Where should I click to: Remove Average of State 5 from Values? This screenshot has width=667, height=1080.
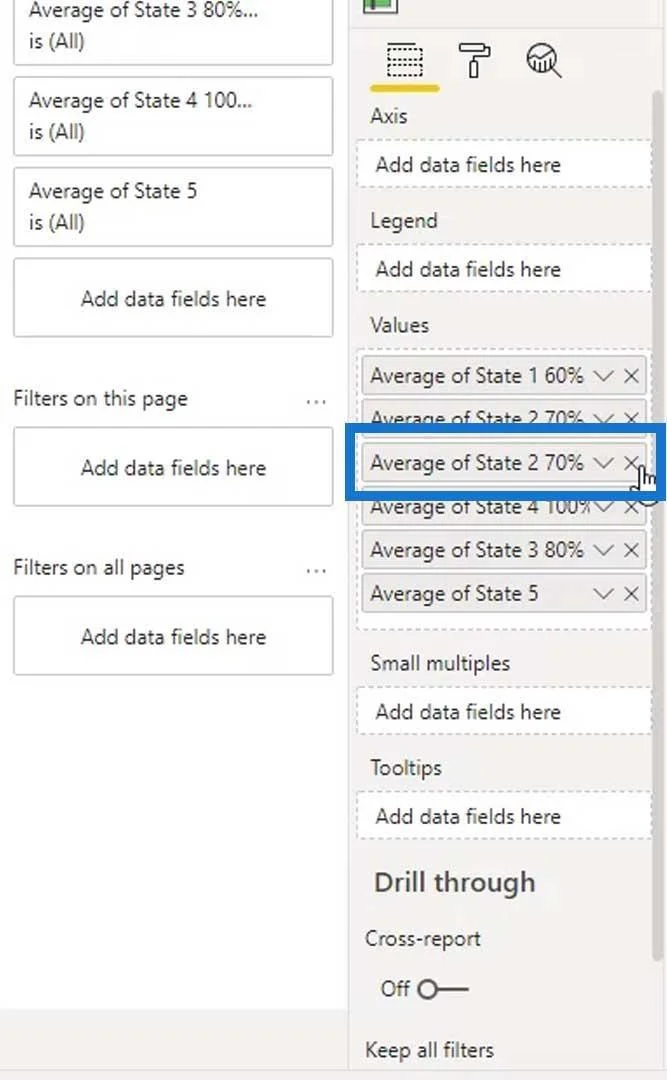631,594
